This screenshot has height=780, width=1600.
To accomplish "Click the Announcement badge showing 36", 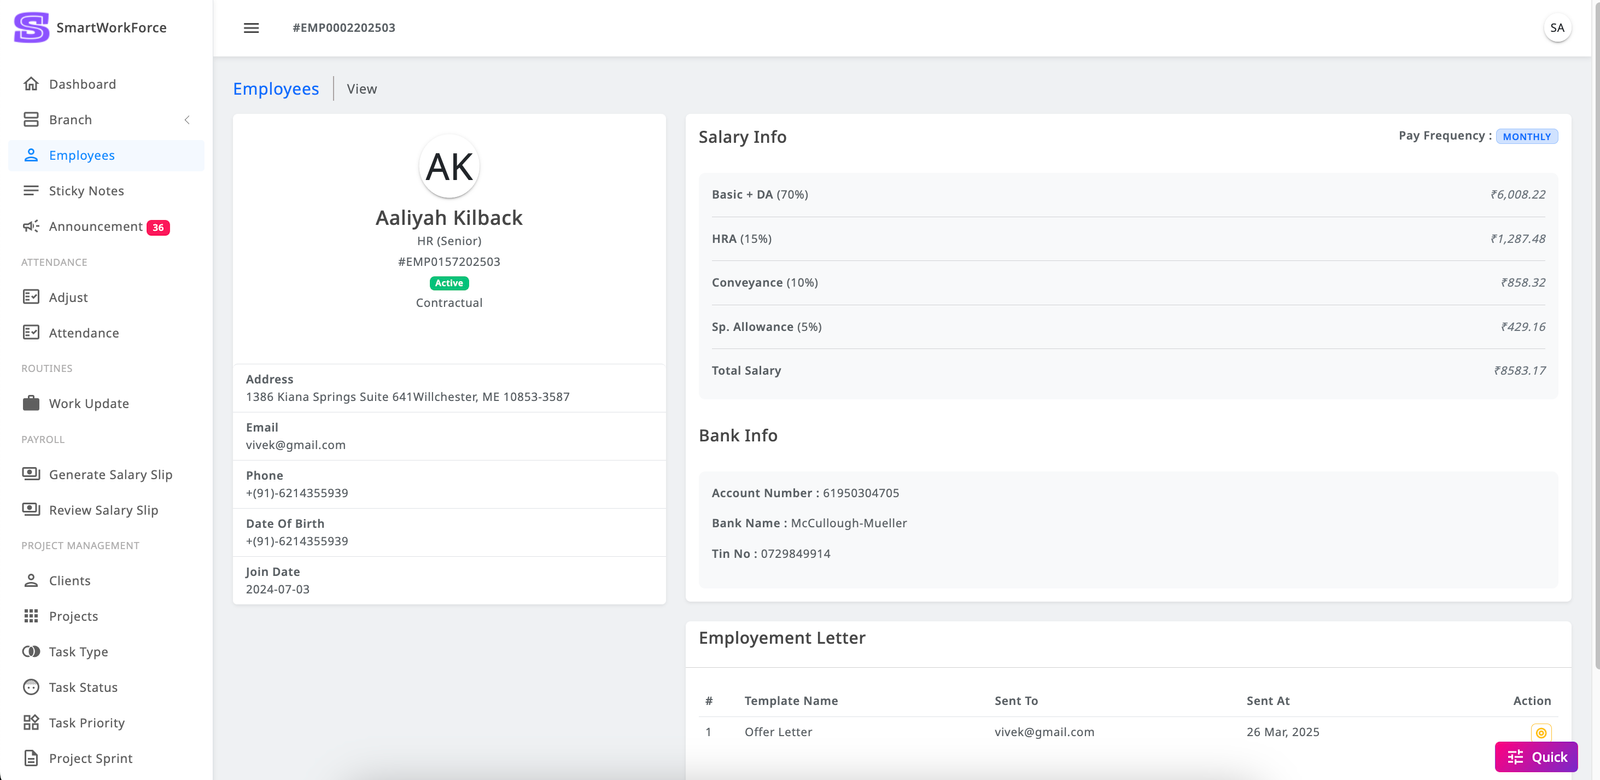I will tap(158, 228).
